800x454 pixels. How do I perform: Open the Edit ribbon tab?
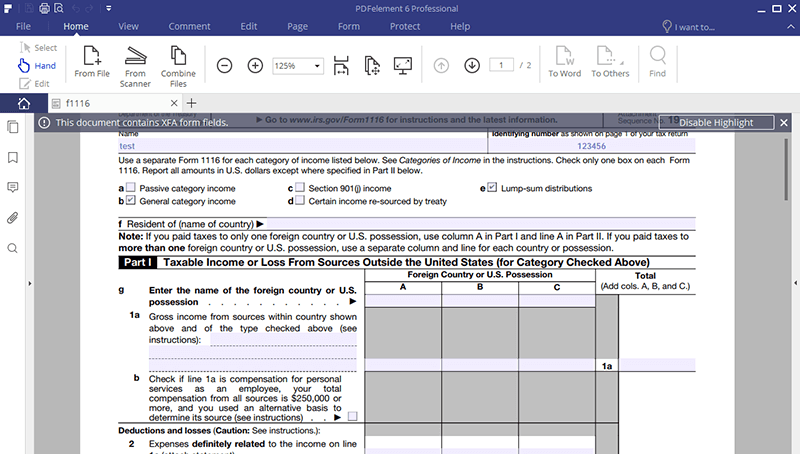point(248,26)
